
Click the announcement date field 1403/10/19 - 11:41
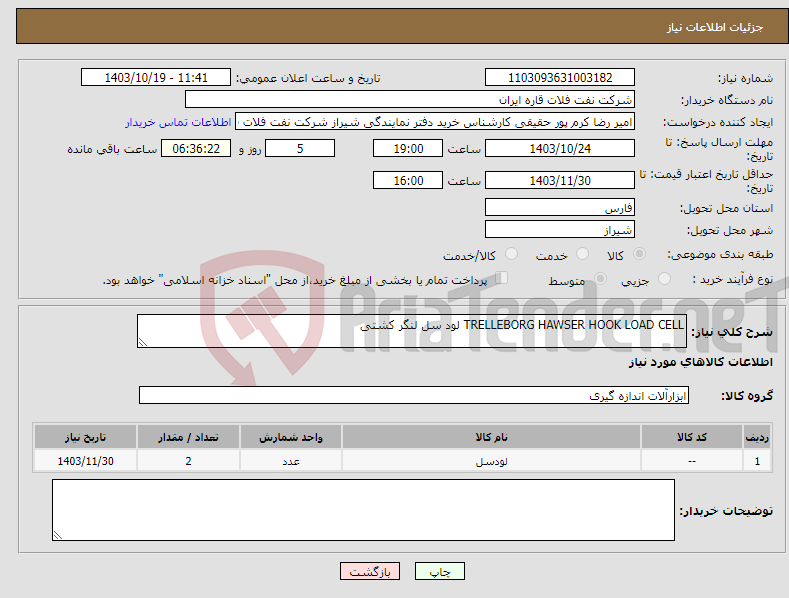(155, 78)
